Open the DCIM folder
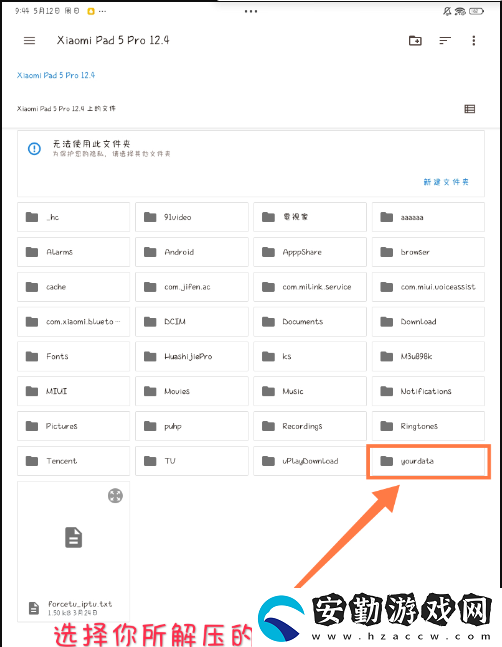Image resolution: width=502 pixels, height=647 pixels. 192,321
